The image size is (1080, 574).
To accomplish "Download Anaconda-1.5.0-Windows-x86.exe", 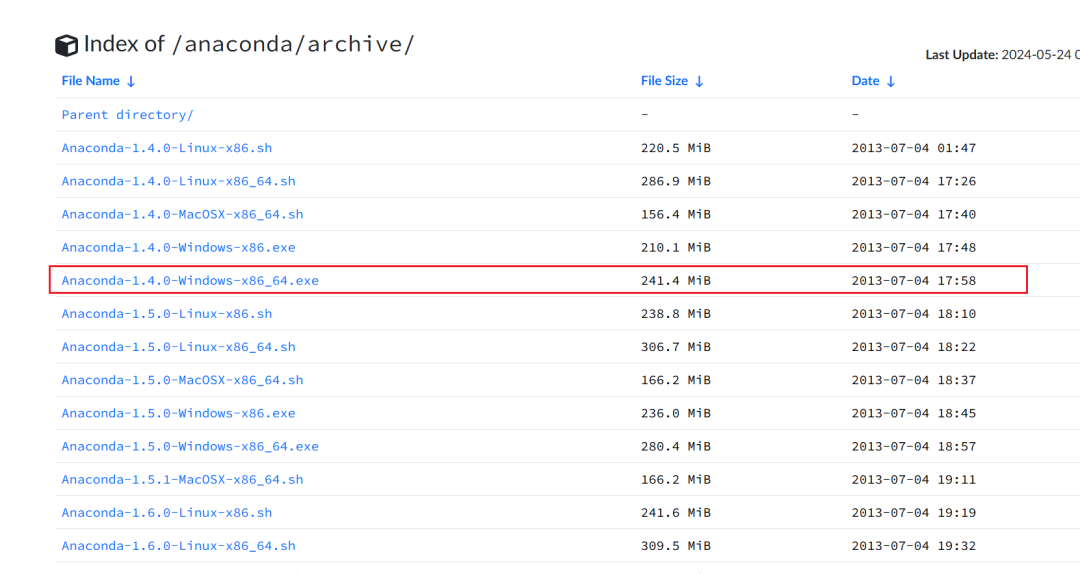I will click(x=178, y=413).
